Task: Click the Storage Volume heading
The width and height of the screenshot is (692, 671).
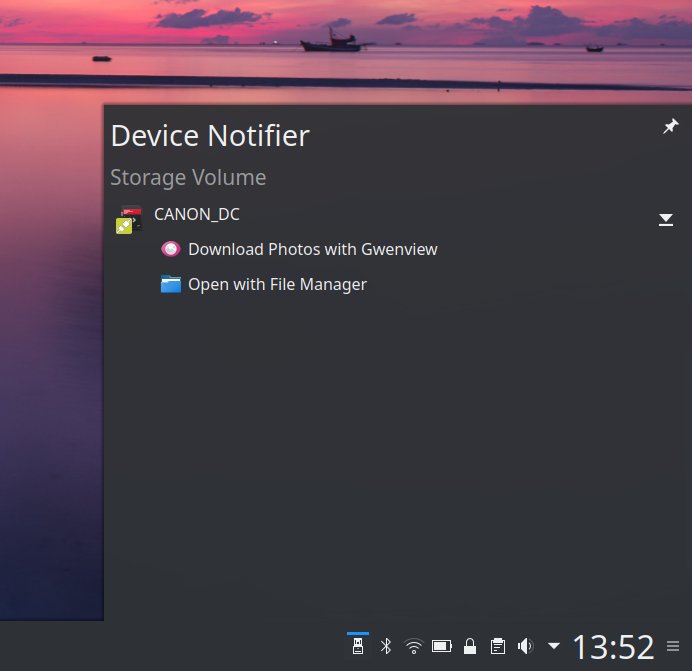Action: pos(188,178)
